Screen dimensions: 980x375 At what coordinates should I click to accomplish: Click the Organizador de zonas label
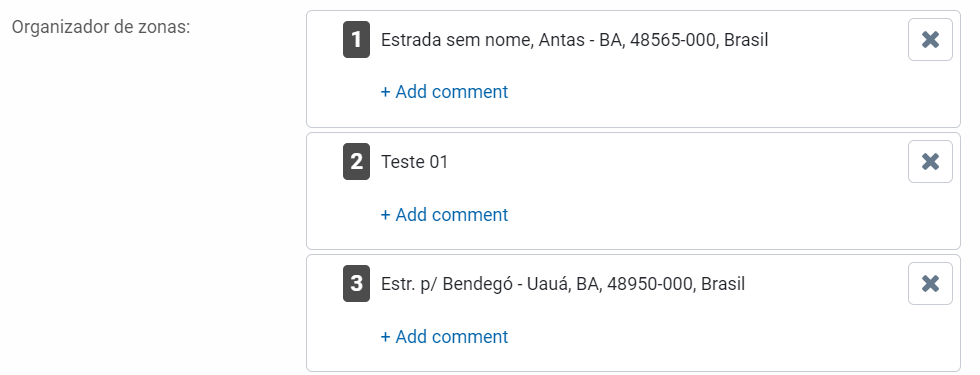101,28
